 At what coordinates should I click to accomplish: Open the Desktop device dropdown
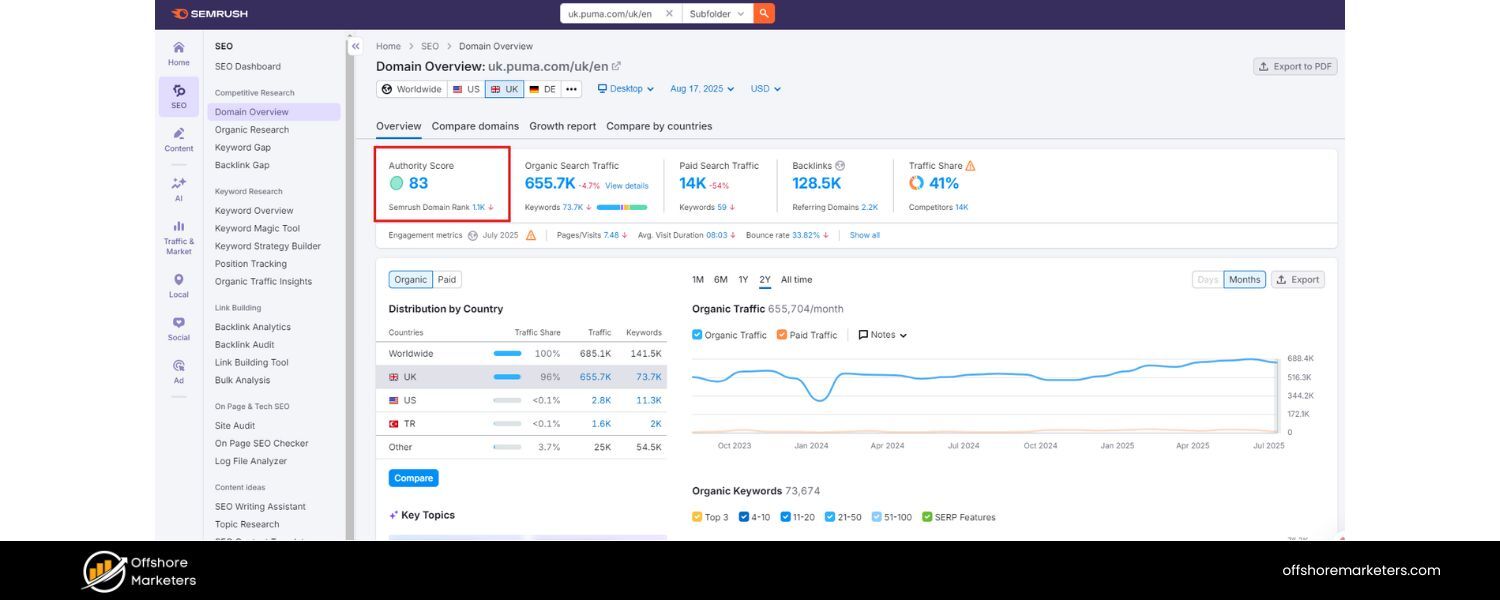pos(626,89)
